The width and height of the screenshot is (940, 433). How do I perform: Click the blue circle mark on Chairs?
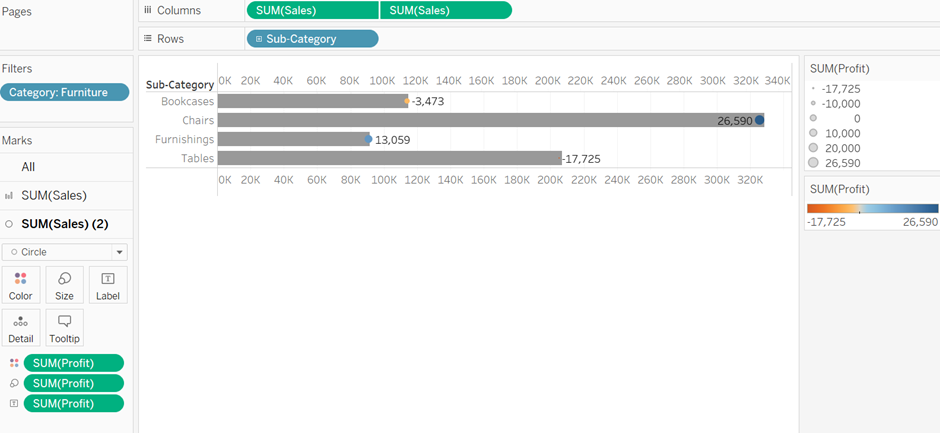click(x=760, y=120)
